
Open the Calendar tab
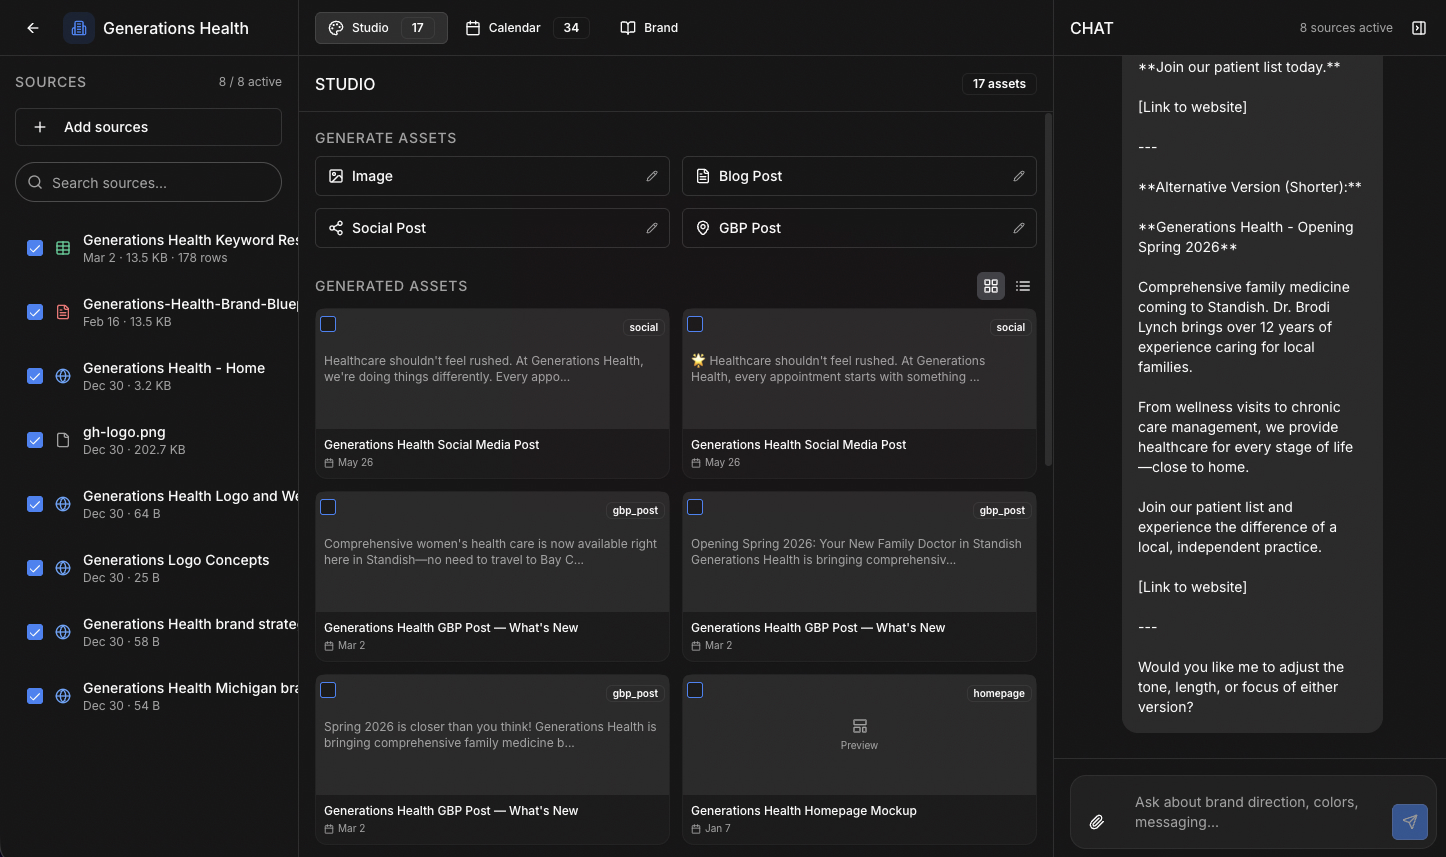click(527, 28)
